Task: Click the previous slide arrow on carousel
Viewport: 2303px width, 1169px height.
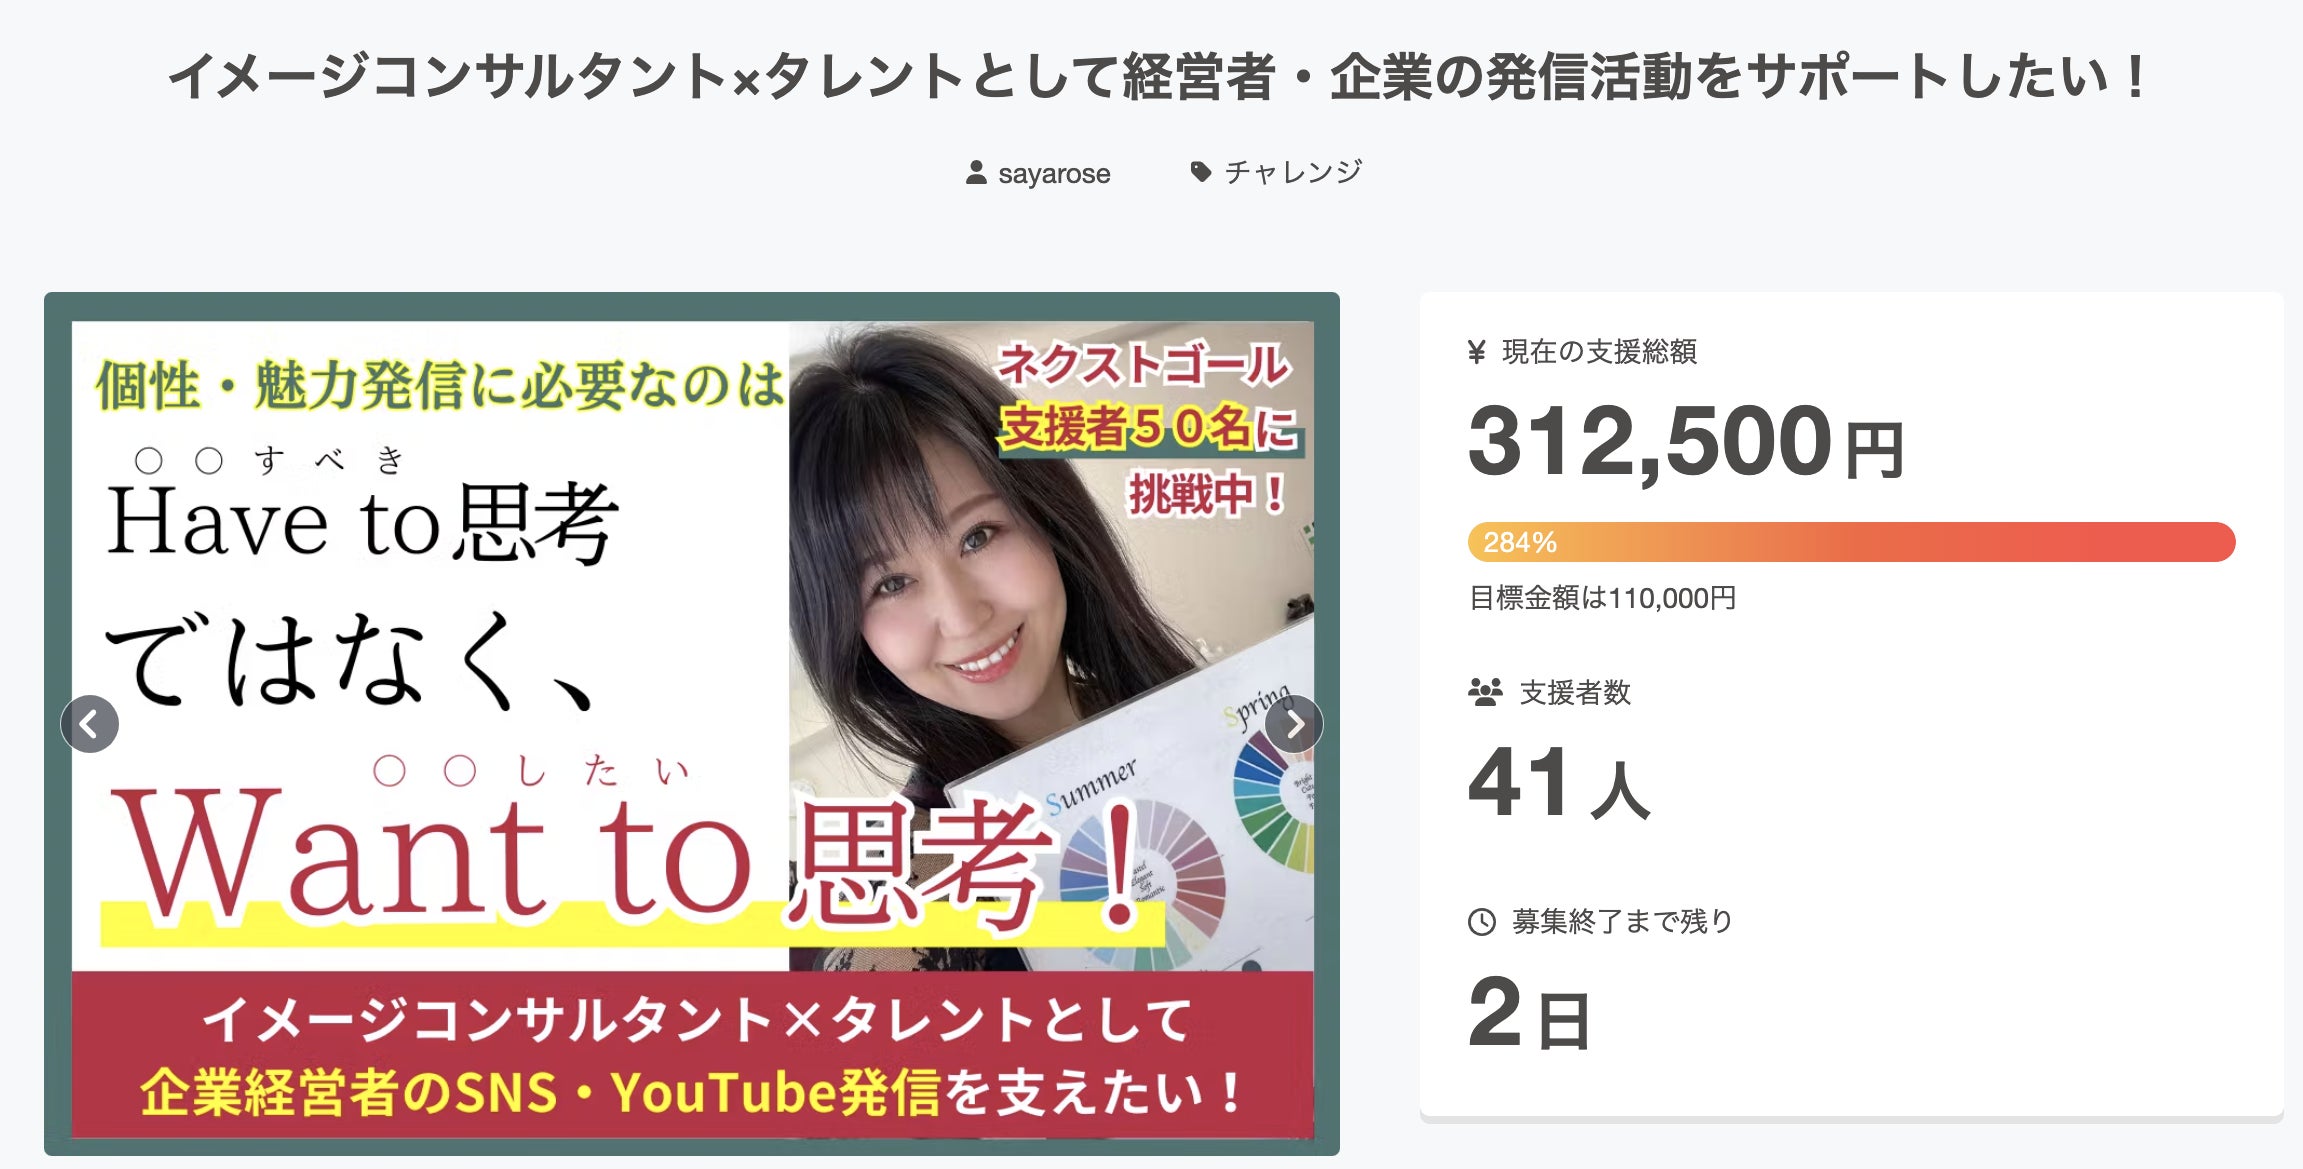Action: coord(90,724)
